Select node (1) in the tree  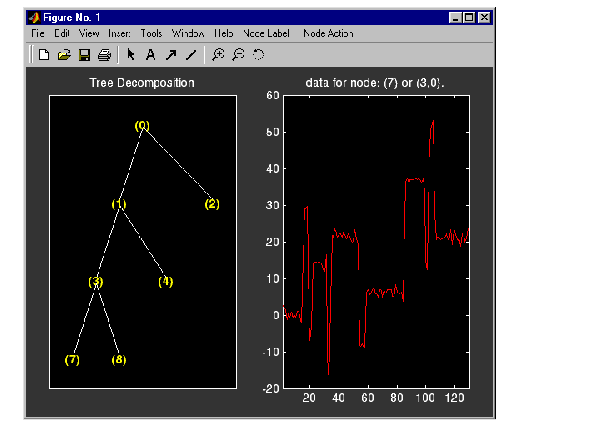(119, 204)
